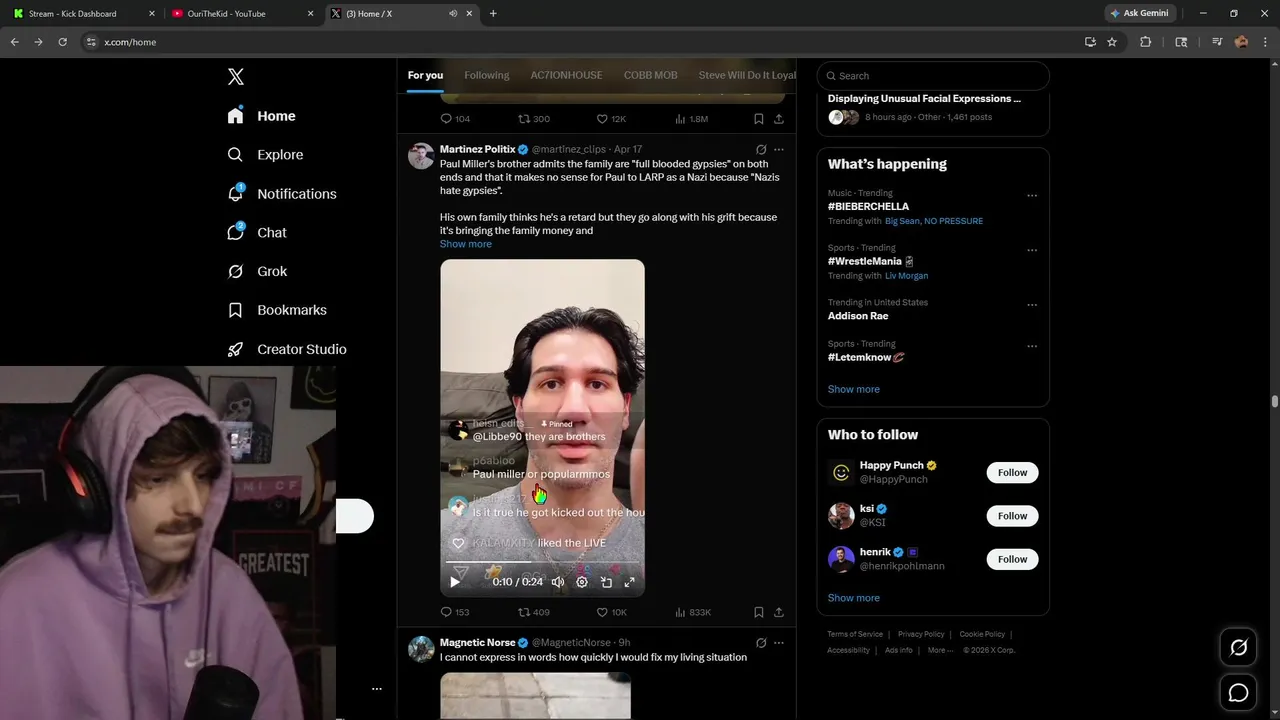Open more options on Martinez Politix post
Screen dimensions: 1280x720
click(779, 150)
